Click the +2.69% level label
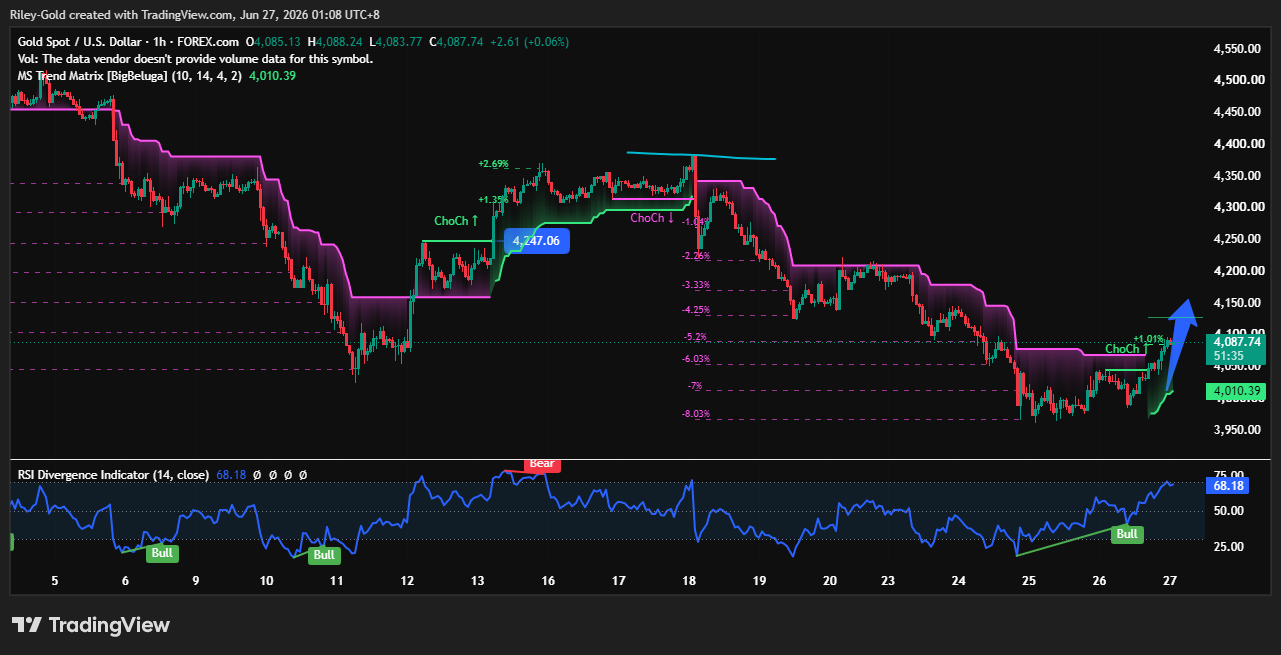Screen dimensions: 1281x655 click(494, 164)
